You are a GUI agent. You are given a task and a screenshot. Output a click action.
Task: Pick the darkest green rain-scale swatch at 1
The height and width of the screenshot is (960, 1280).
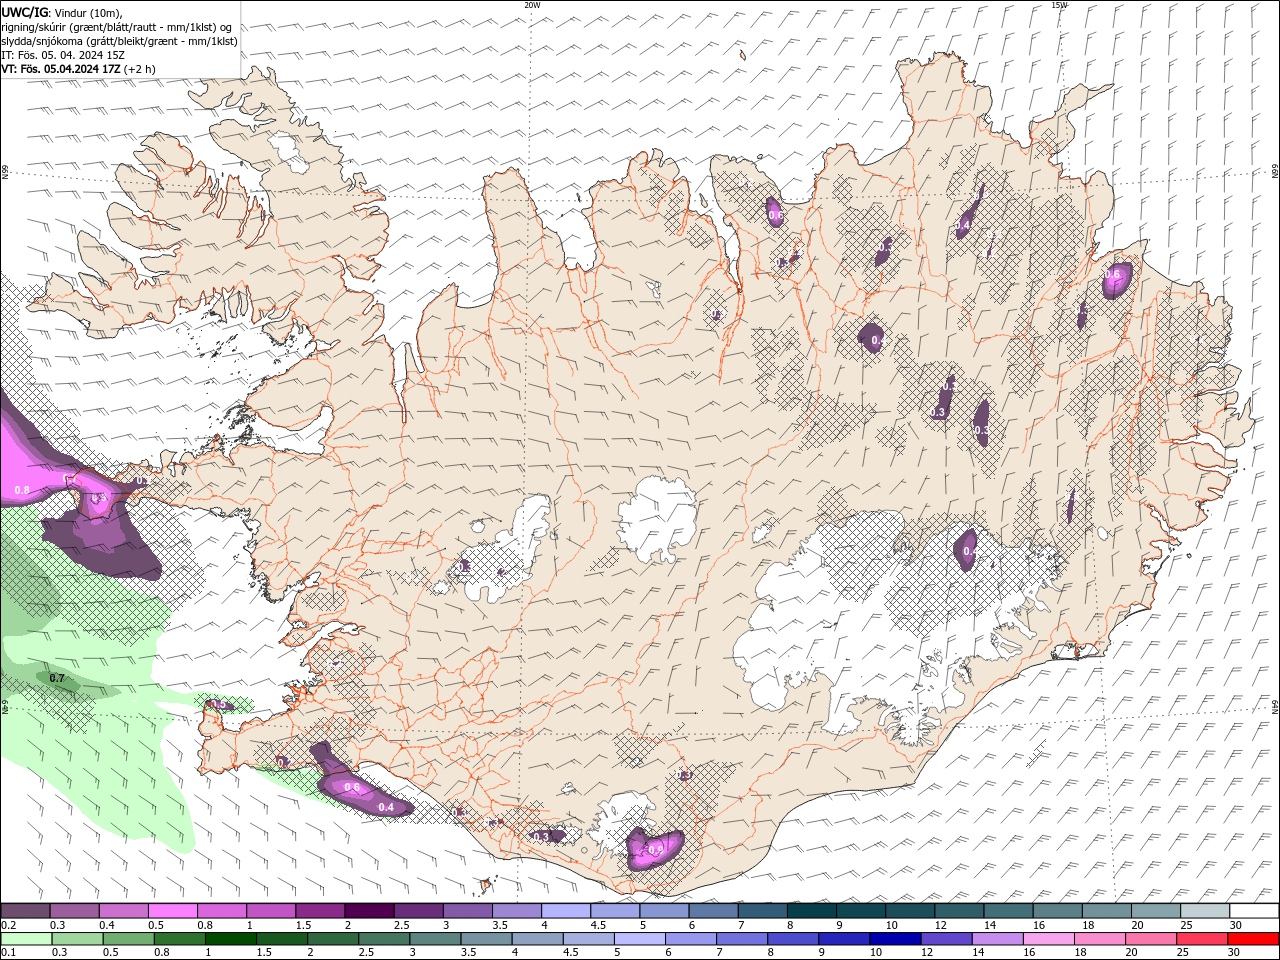click(x=230, y=939)
